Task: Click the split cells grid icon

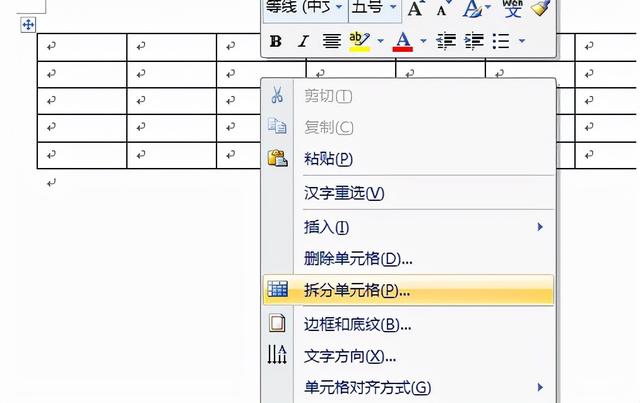Action: coord(278,289)
